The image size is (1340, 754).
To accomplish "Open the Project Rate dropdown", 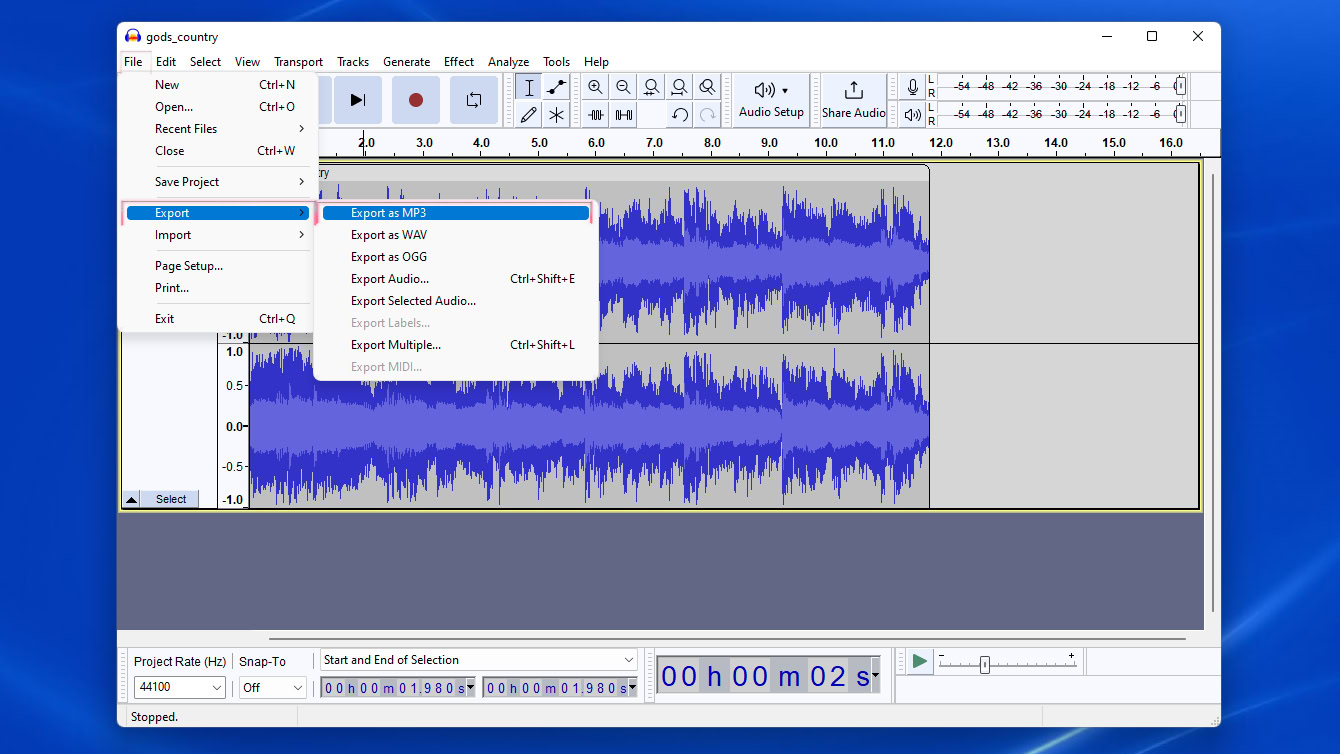I will pyautogui.click(x=180, y=688).
